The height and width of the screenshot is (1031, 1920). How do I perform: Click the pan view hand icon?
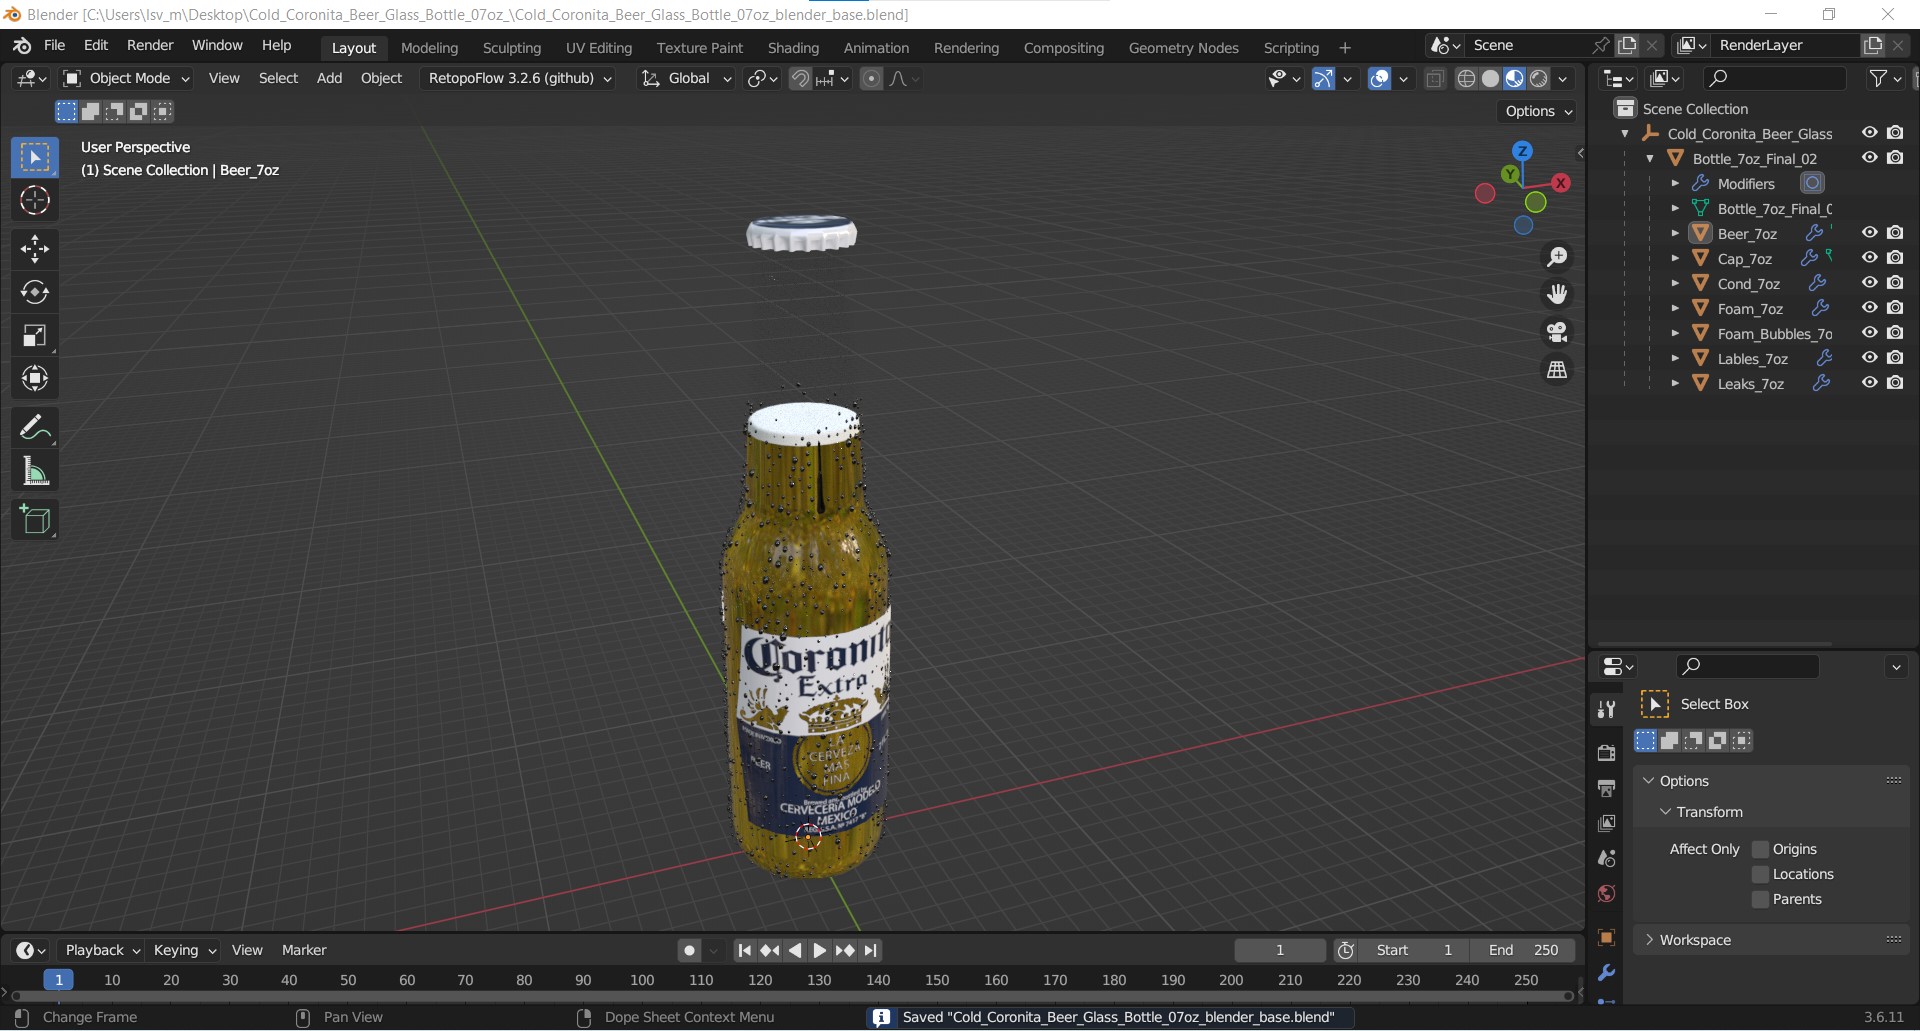point(1557,294)
